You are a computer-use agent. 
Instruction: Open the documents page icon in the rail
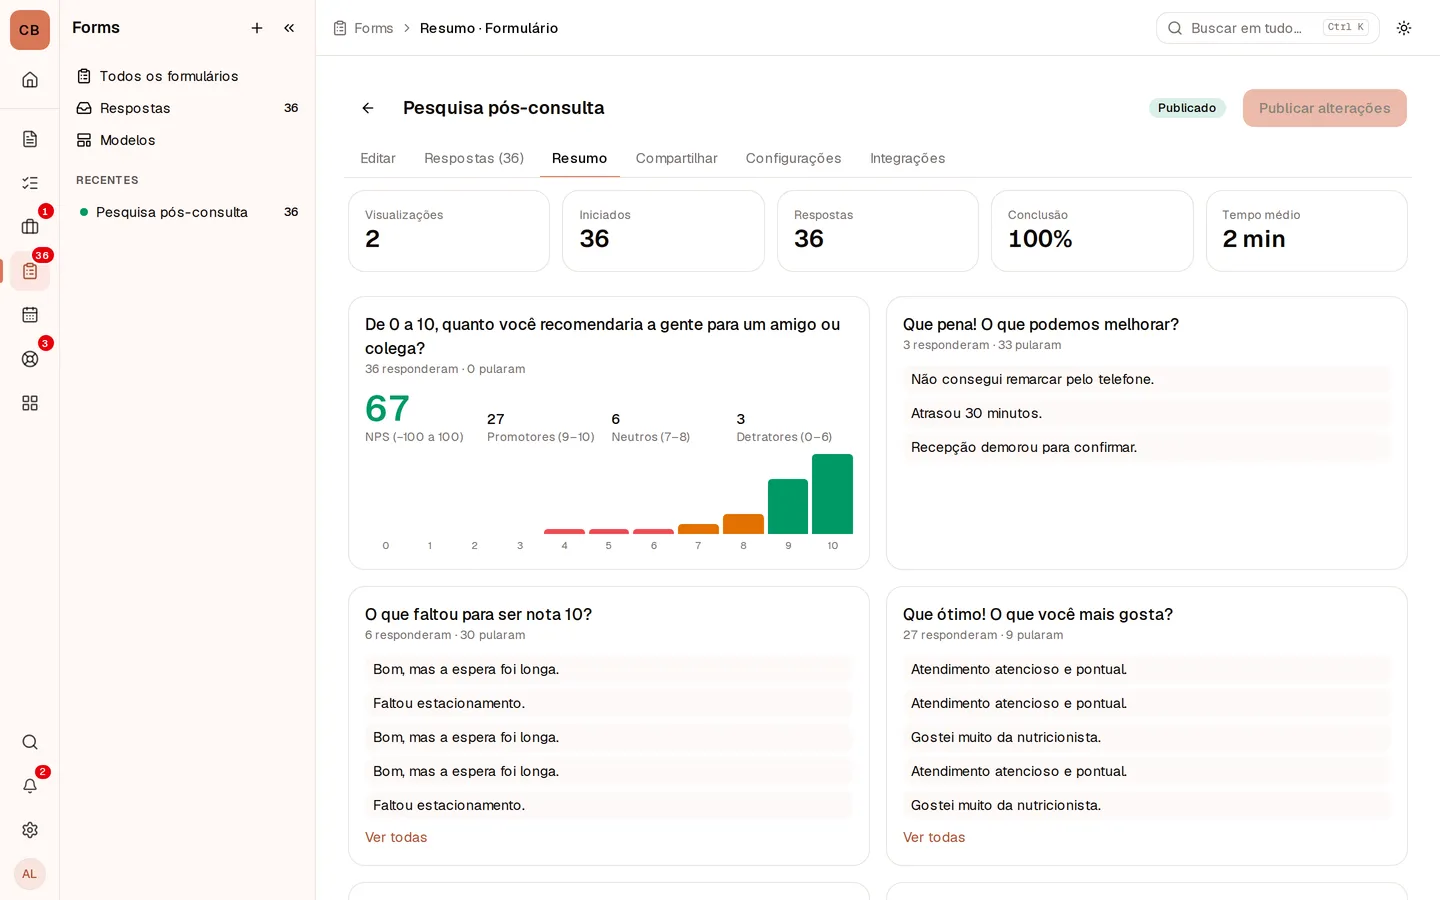30,139
